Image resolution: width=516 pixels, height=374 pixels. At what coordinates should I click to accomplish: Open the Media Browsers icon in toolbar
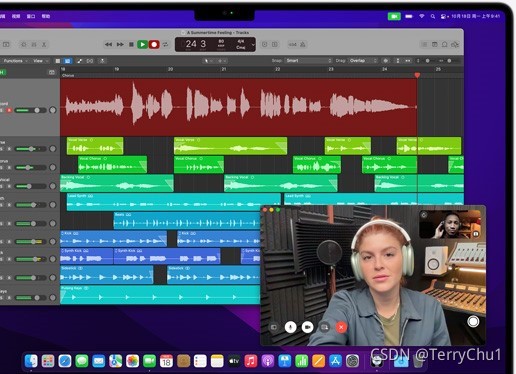click(455, 44)
